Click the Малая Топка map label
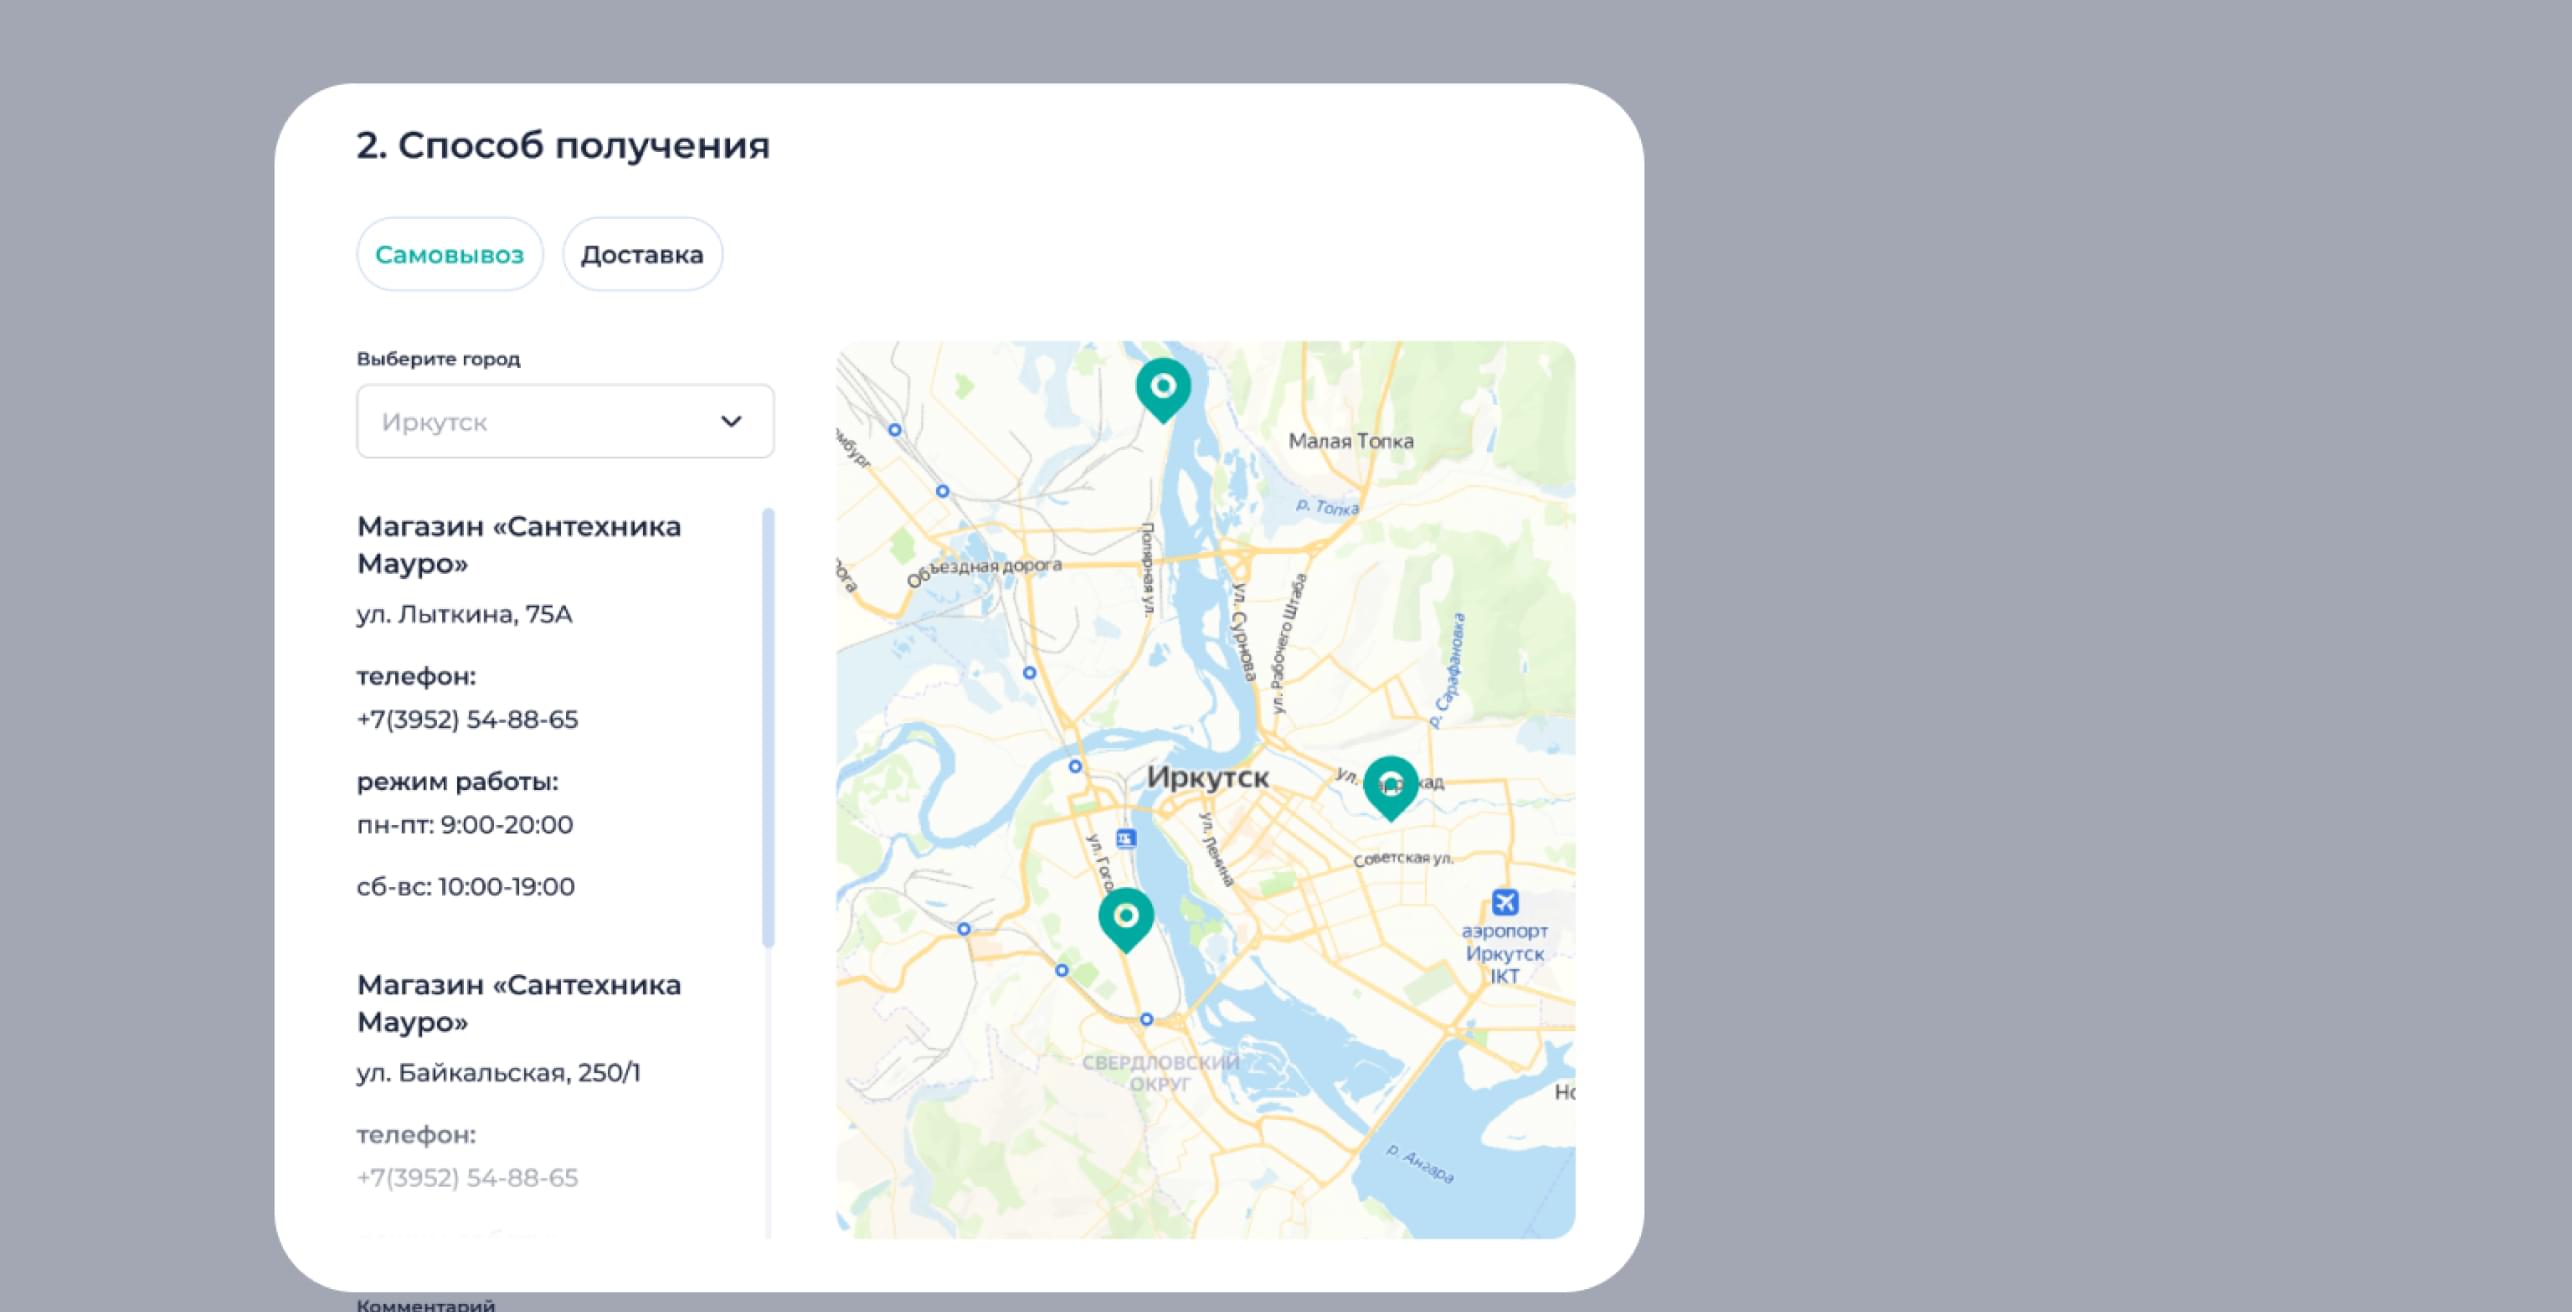Image resolution: width=2572 pixels, height=1312 pixels. pos(1350,441)
